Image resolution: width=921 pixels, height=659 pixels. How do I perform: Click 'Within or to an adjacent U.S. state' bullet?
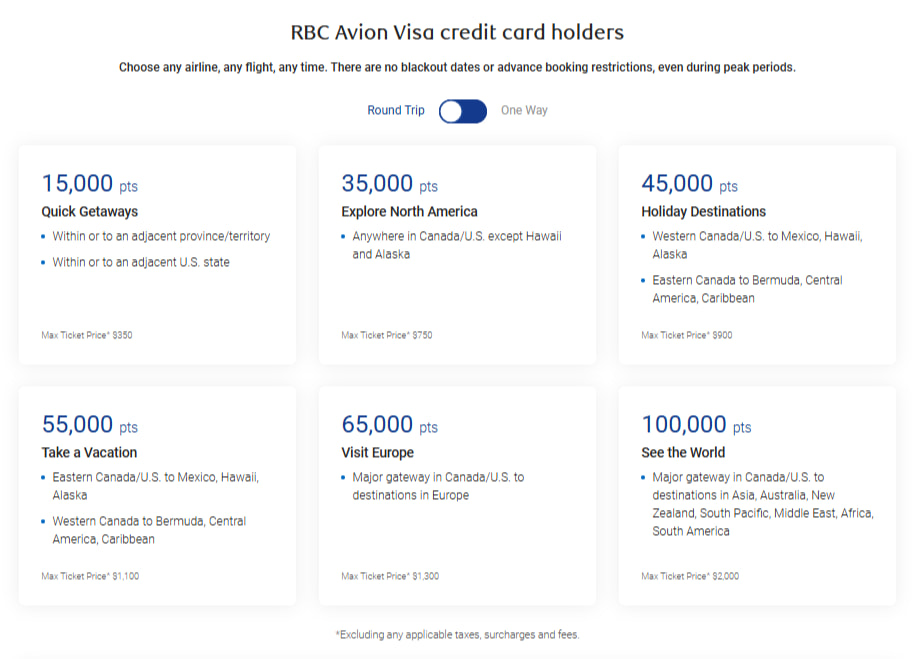(x=141, y=263)
